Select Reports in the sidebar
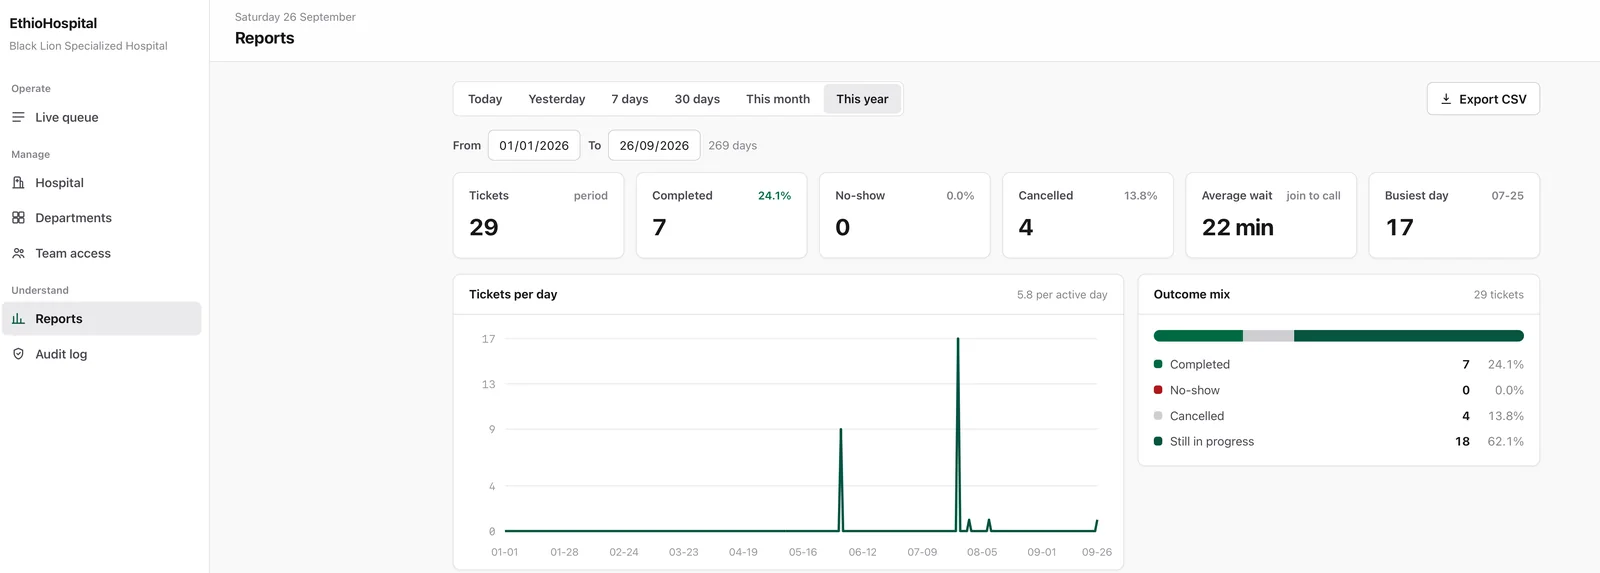The height and width of the screenshot is (573, 1600). 101,319
